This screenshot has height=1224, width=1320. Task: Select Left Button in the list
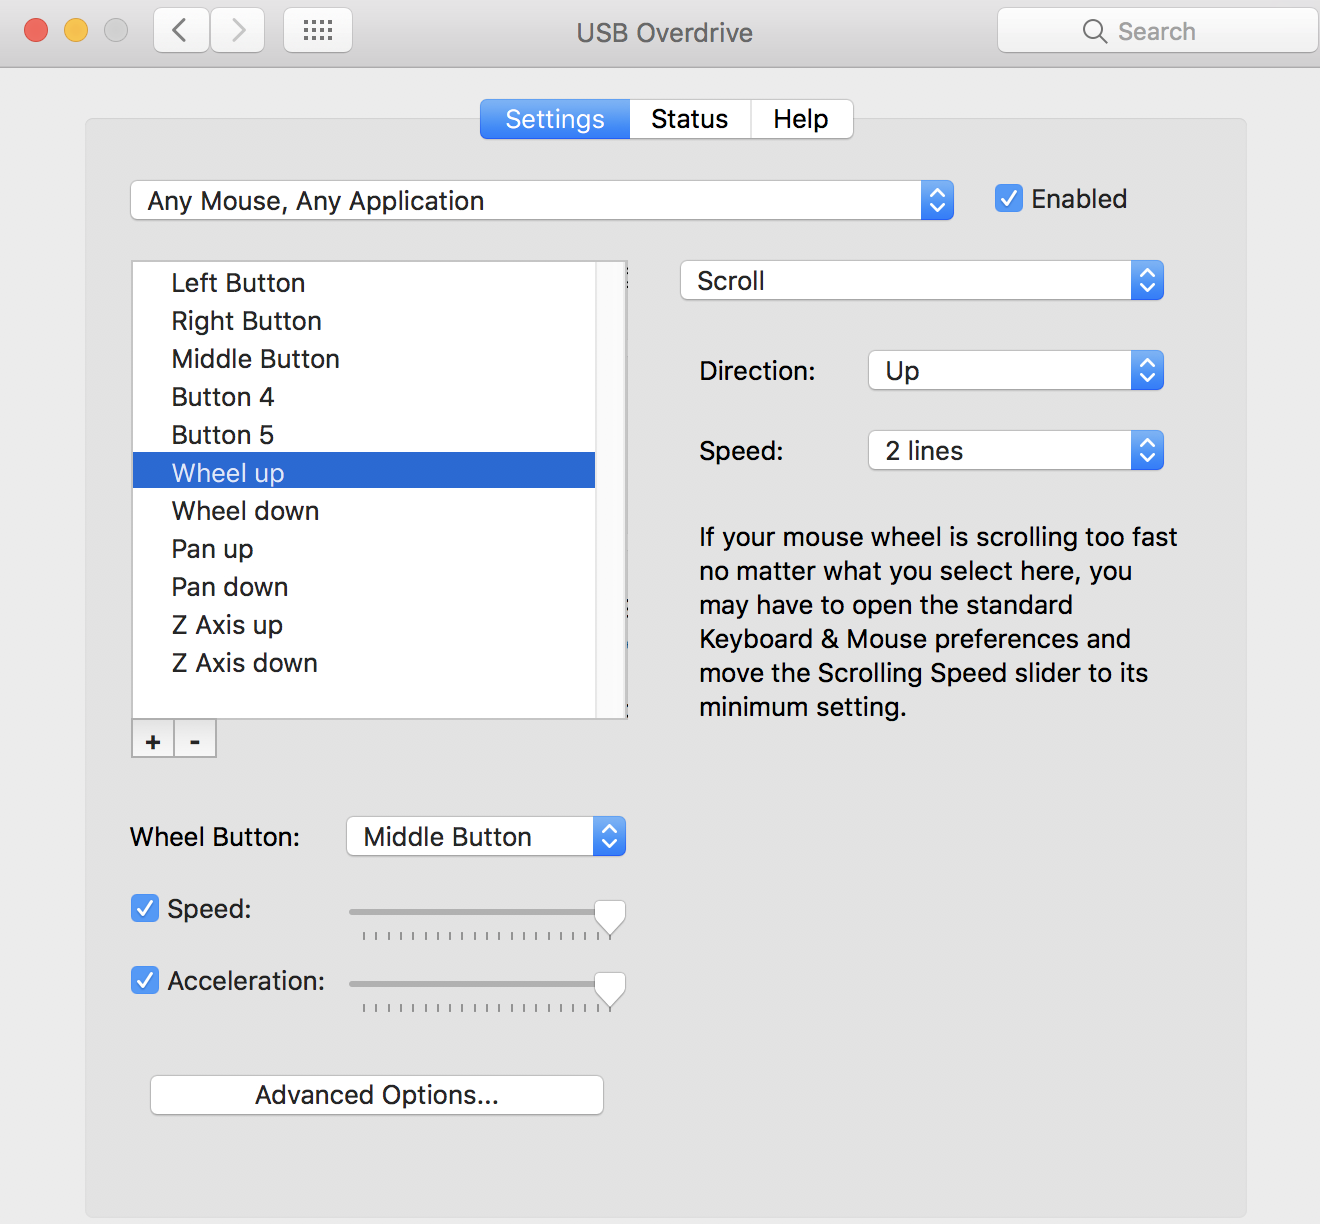(364, 283)
